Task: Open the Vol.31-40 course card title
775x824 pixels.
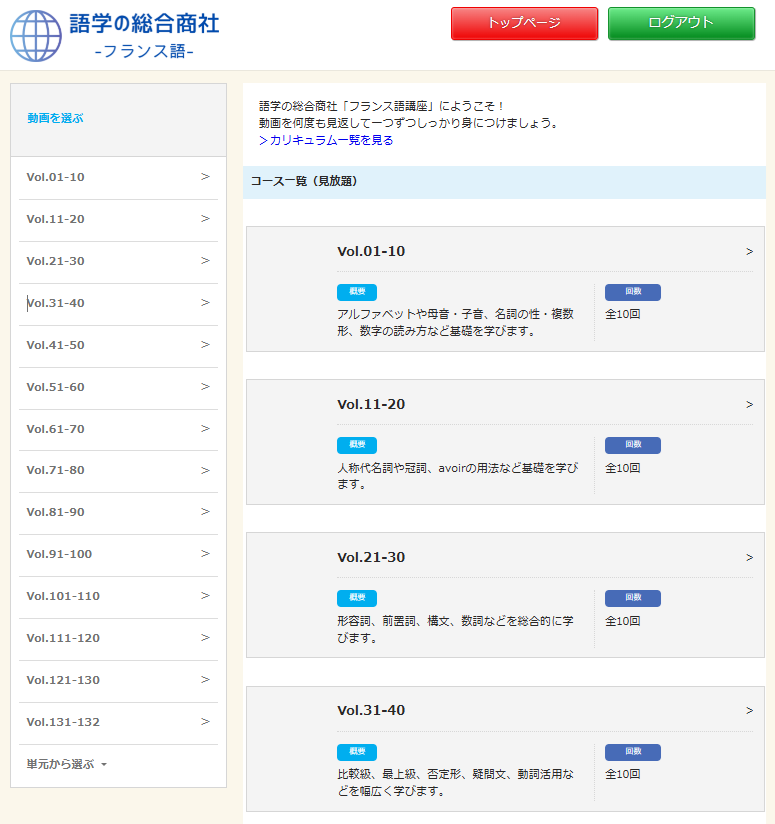Action: tap(371, 711)
